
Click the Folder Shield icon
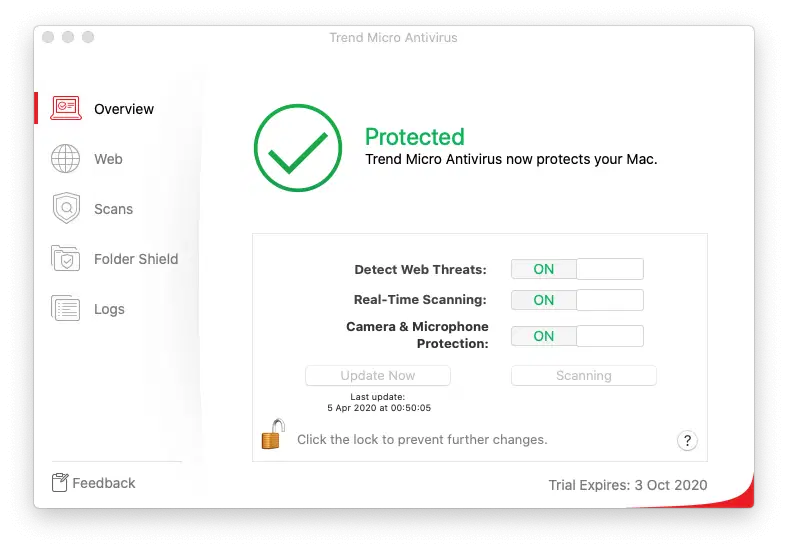66,258
